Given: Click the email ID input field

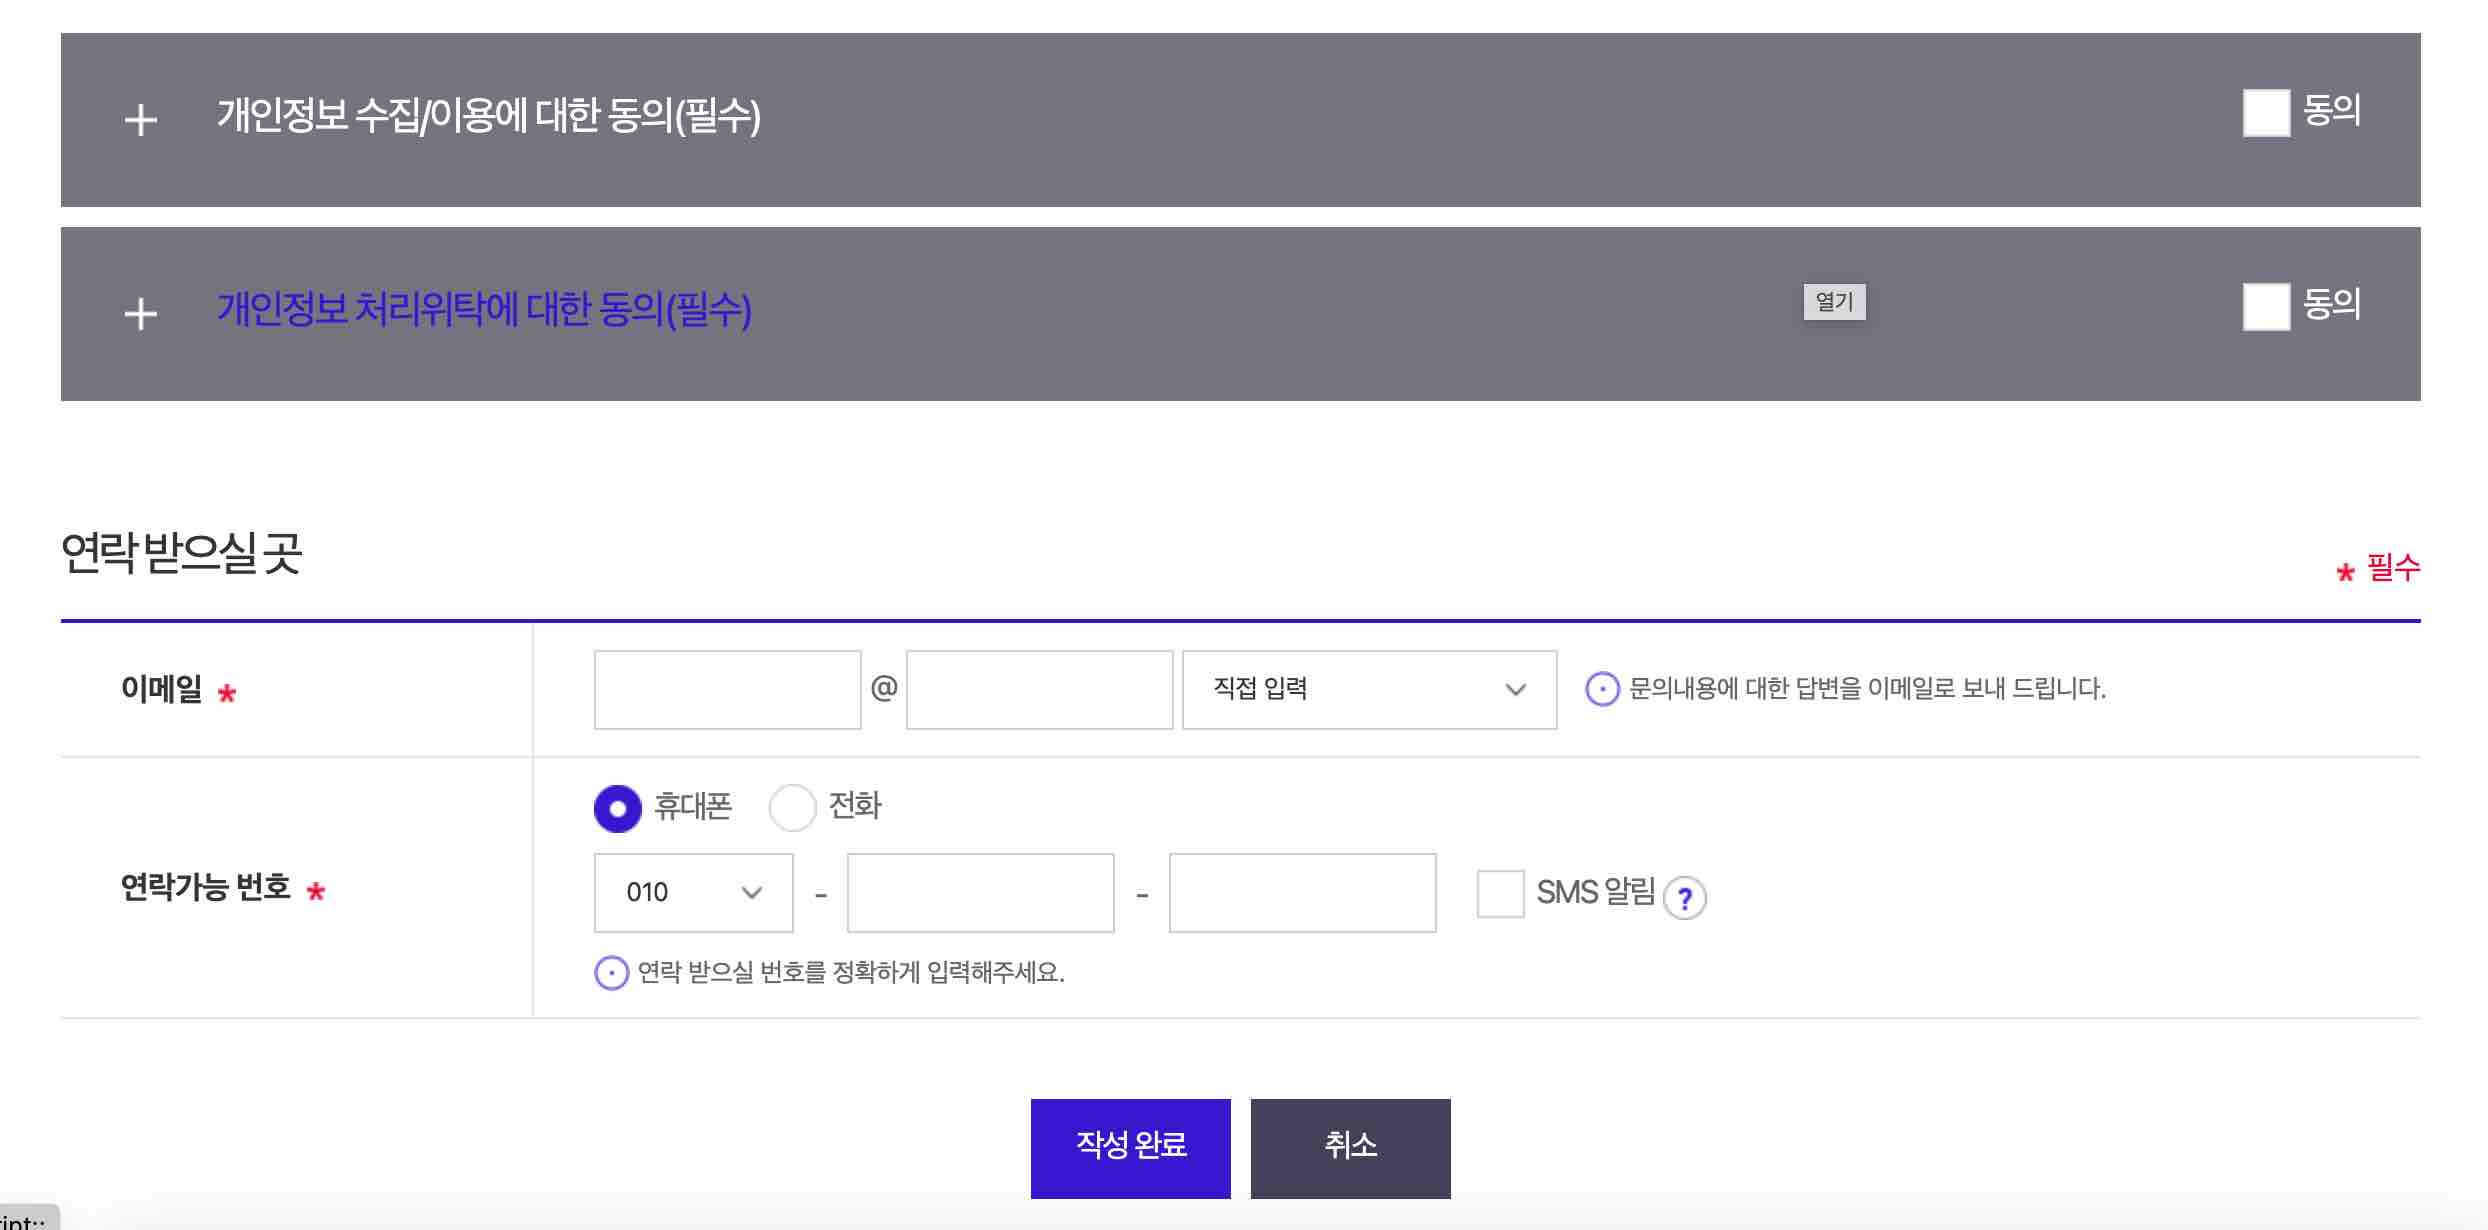Looking at the screenshot, I should click(727, 690).
